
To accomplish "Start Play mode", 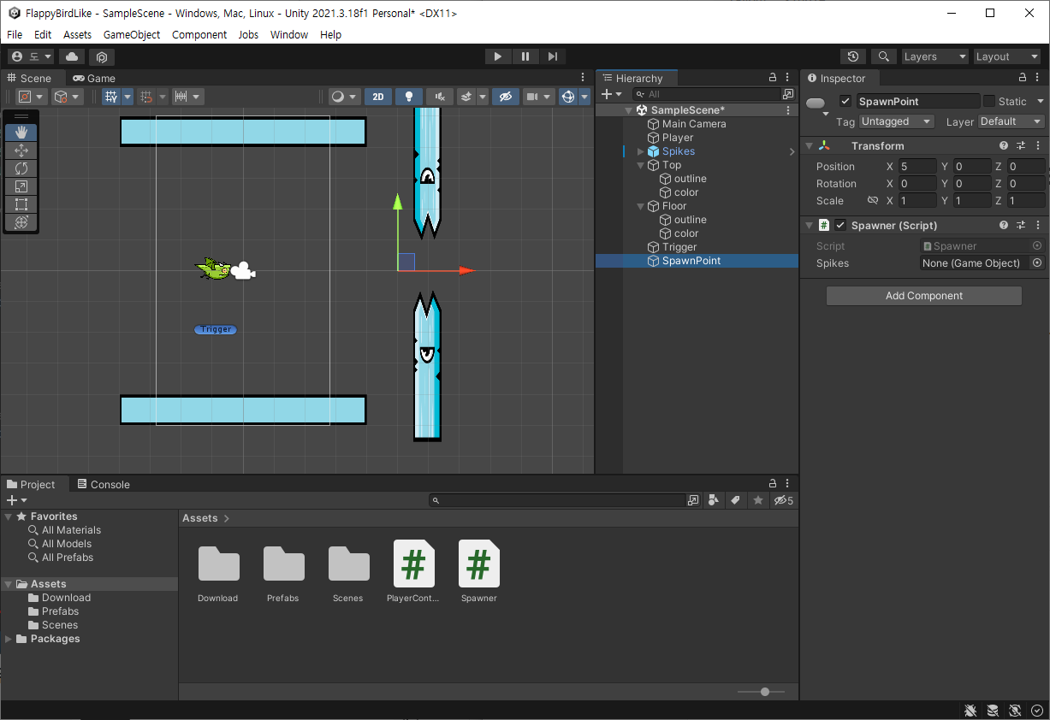I will (x=498, y=57).
